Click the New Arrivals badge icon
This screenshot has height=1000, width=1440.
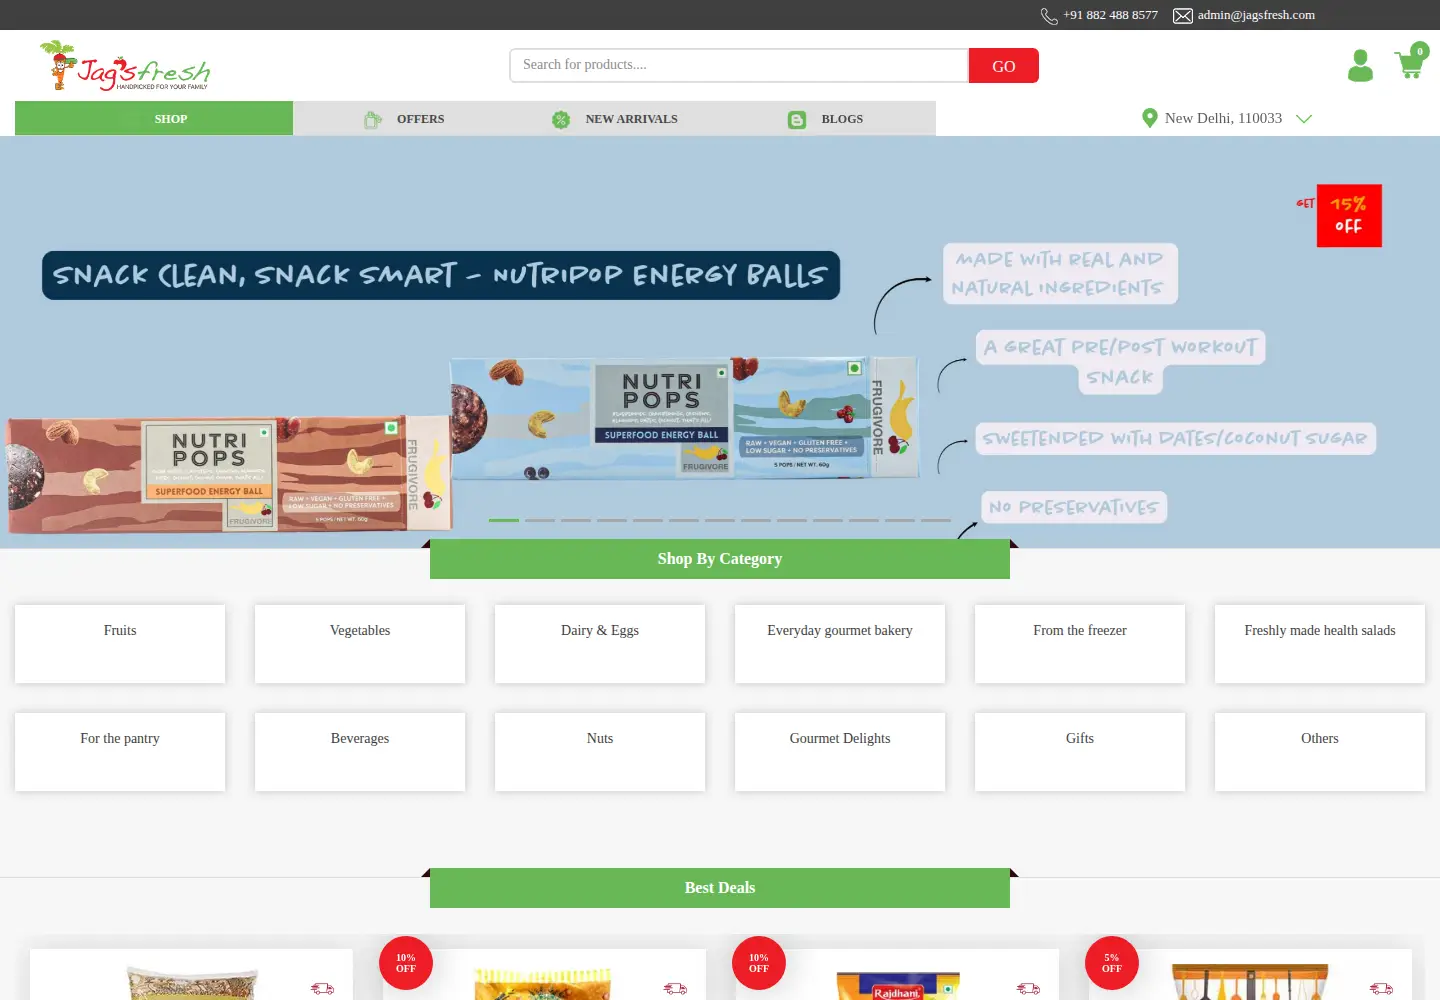pyautogui.click(x=561, y=120)
